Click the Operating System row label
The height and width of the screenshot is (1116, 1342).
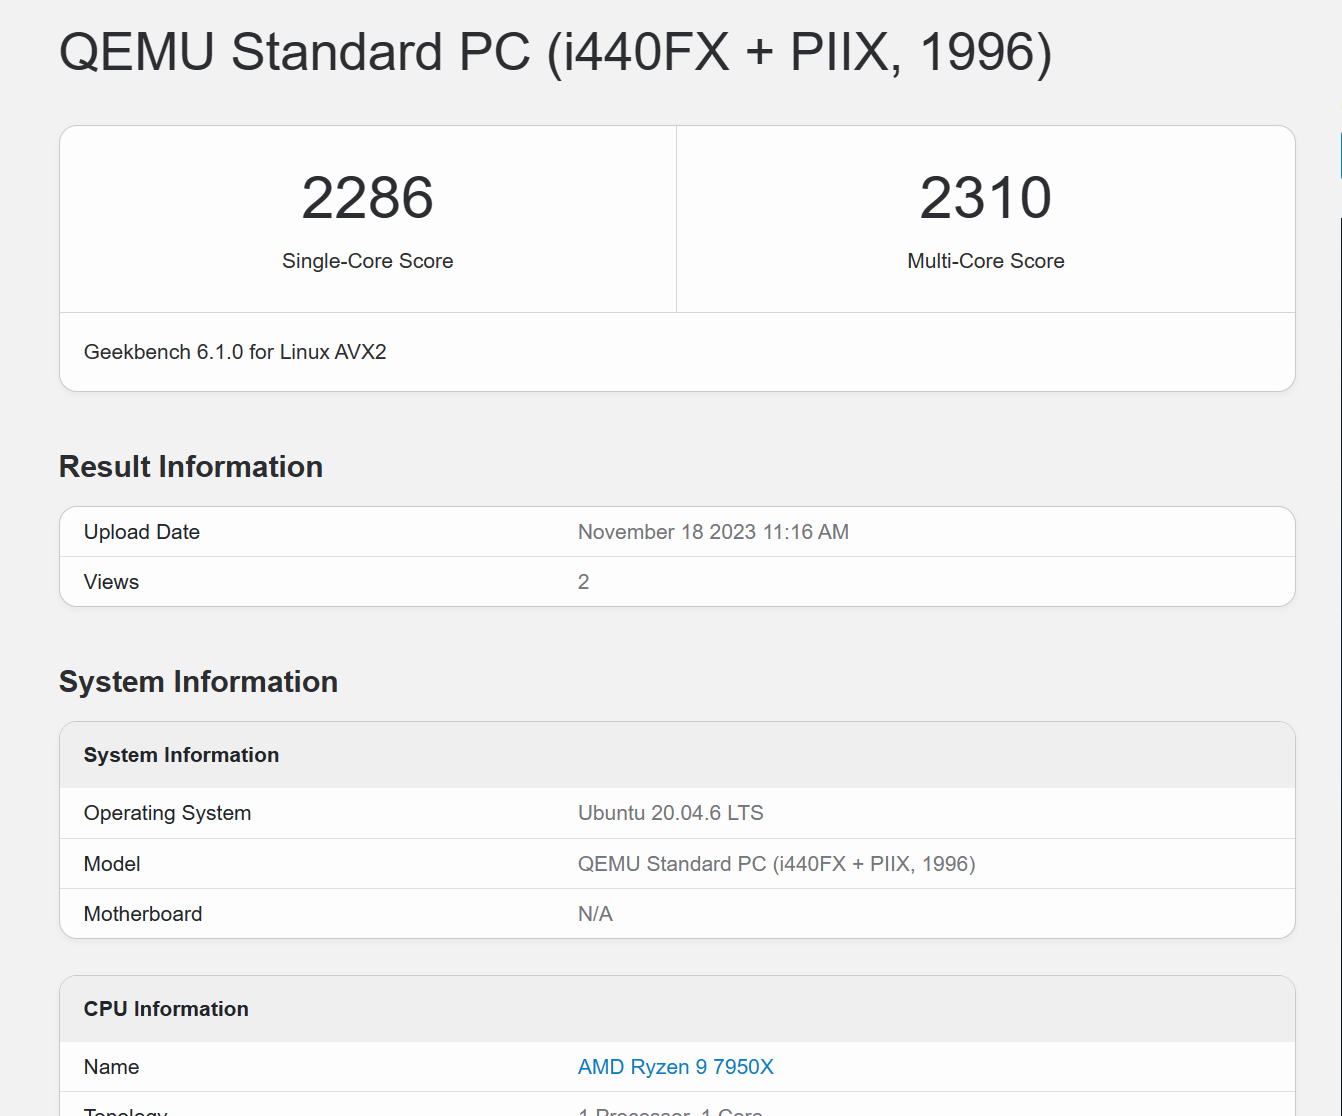pos(167,813)
